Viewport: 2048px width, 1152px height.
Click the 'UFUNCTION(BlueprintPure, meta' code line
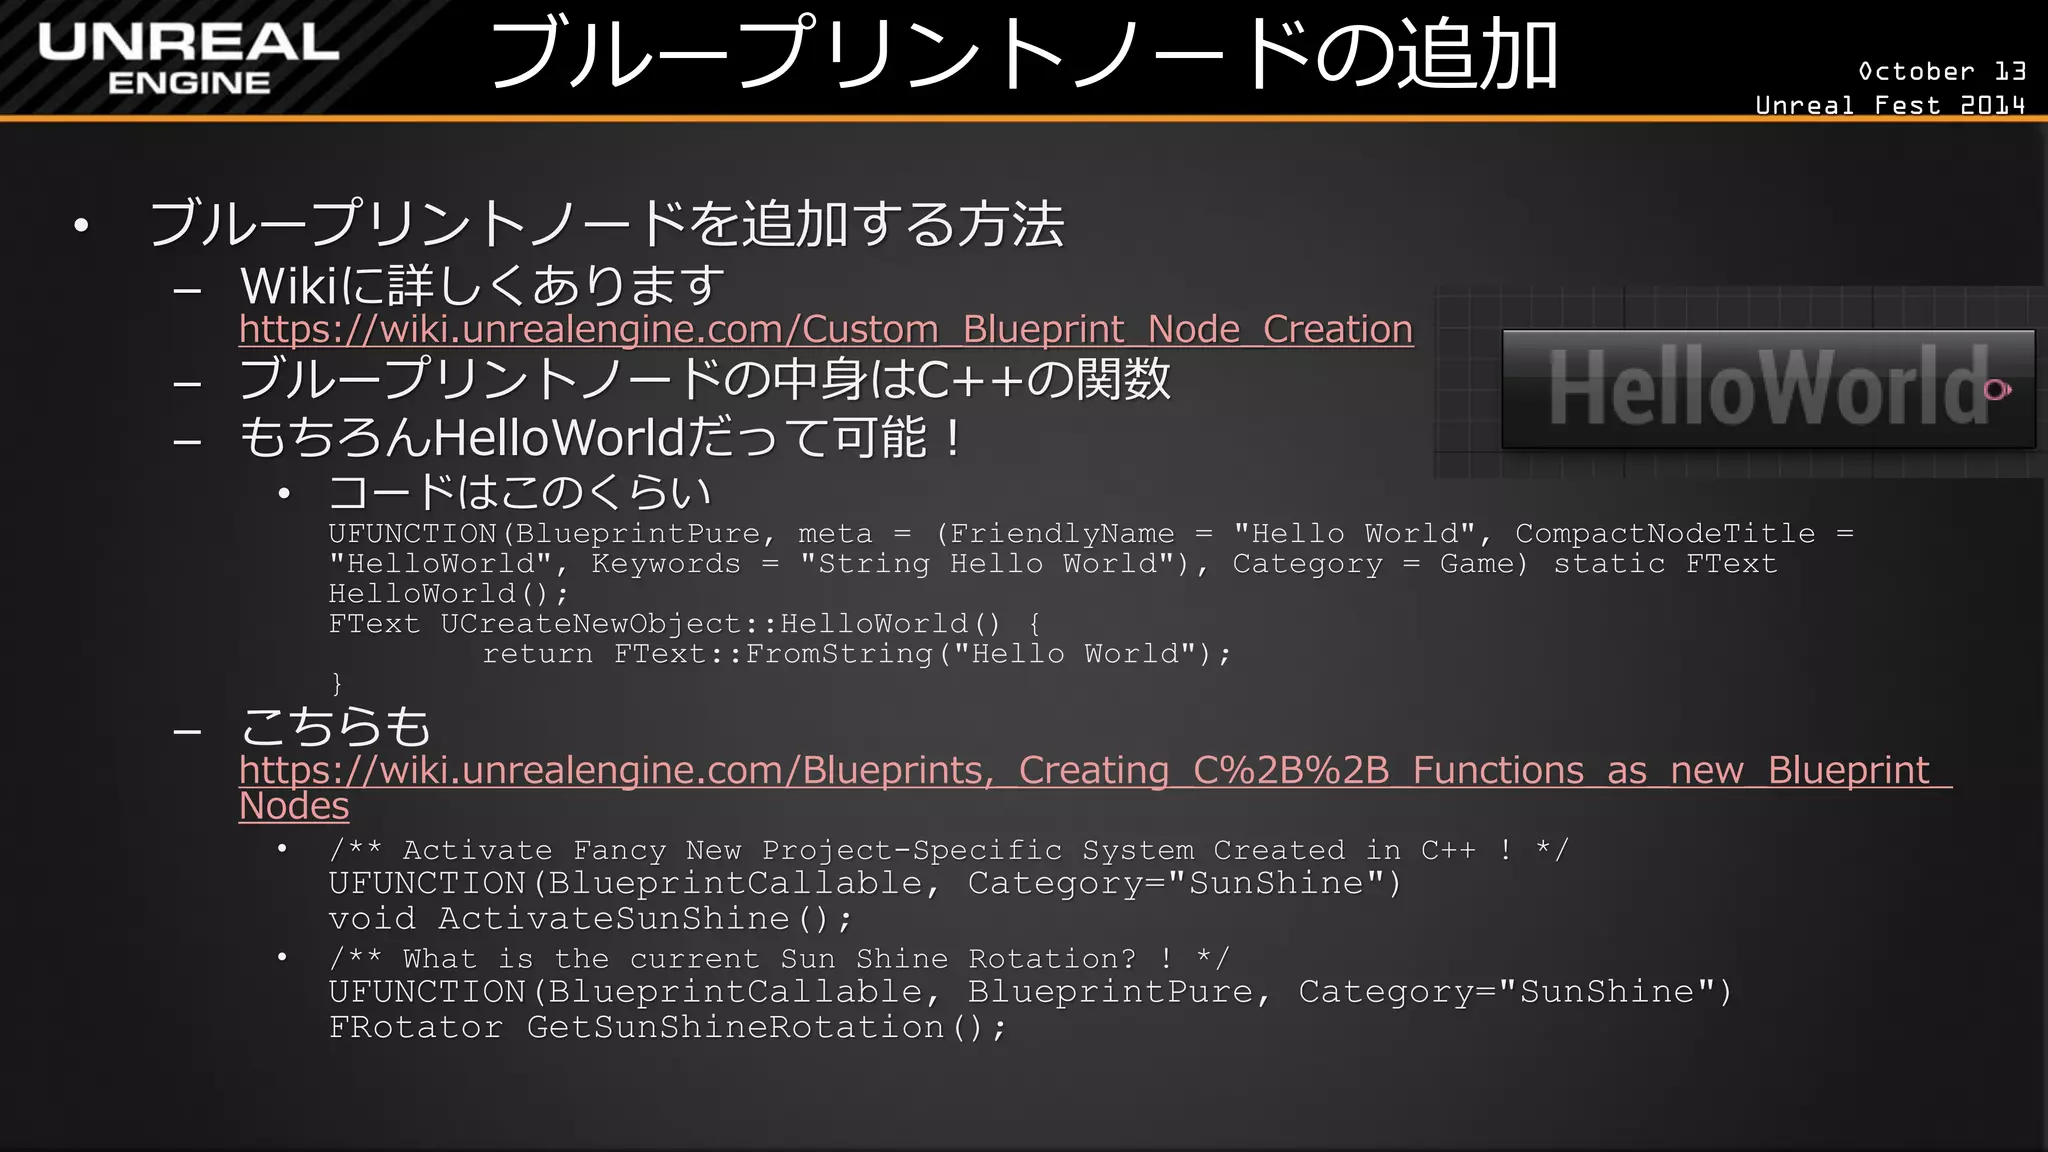pyautogui.click(x=1091, y=534)
